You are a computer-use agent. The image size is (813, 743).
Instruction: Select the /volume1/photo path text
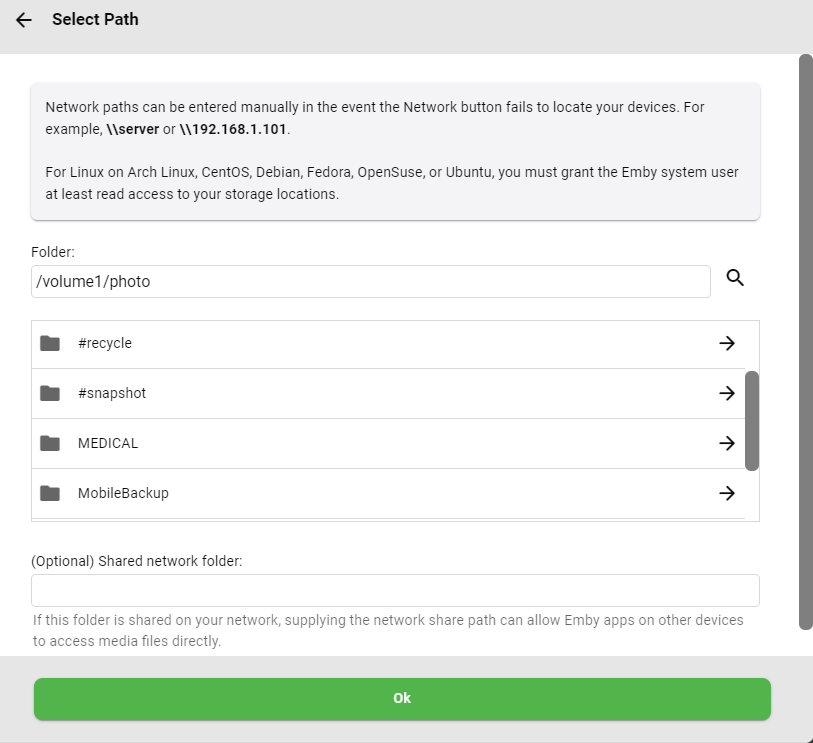click(x=92, y=281)
